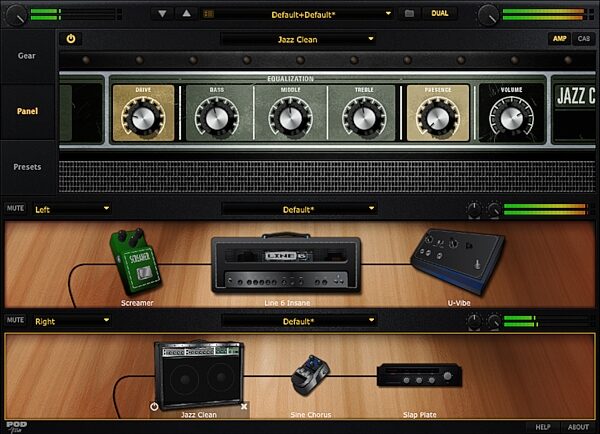Toggle the amp panel power button
Viewport: 600px width, 434px height.
[x=71, y=39]
